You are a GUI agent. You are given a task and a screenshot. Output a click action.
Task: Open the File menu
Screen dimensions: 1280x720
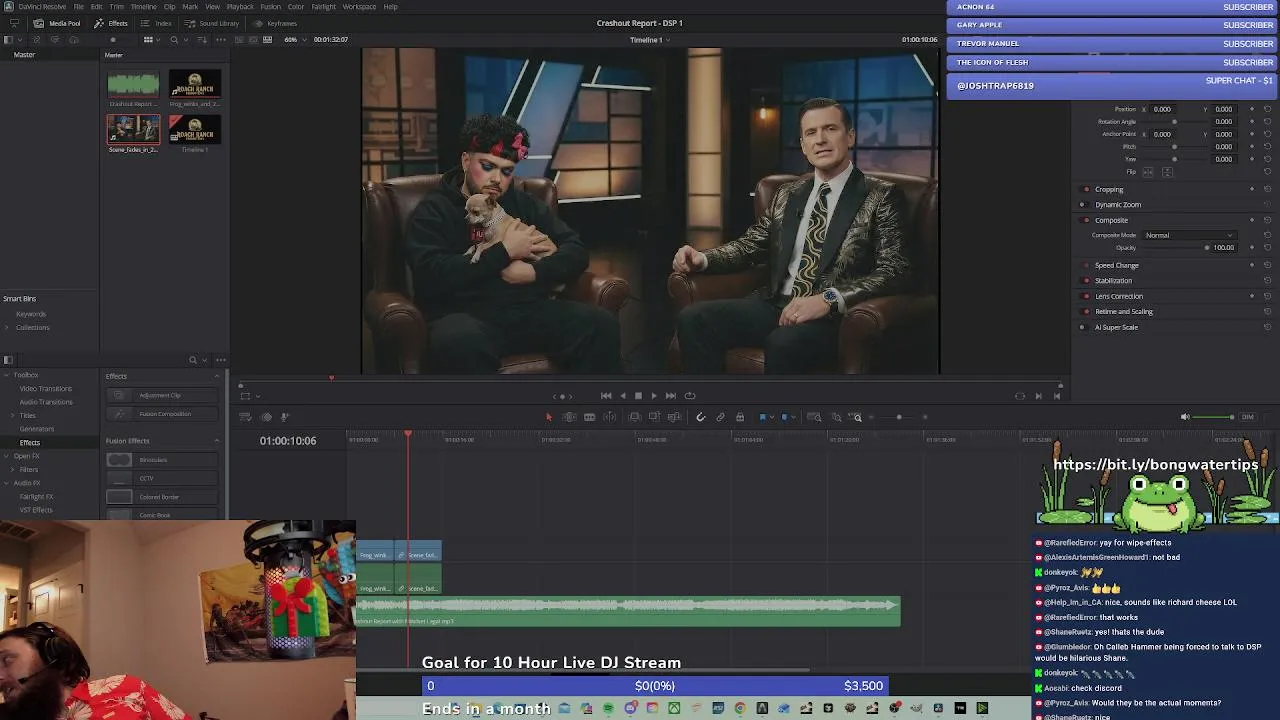pyautogui.click(x=78, y=7)
